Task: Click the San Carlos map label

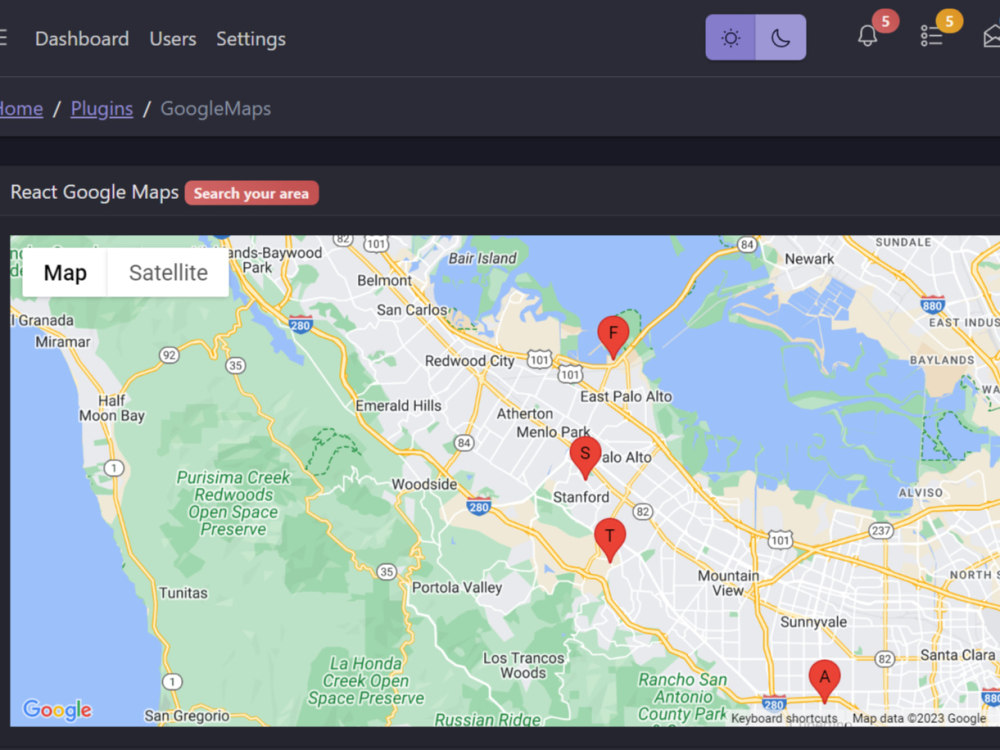Action: [x=411, y=310]
